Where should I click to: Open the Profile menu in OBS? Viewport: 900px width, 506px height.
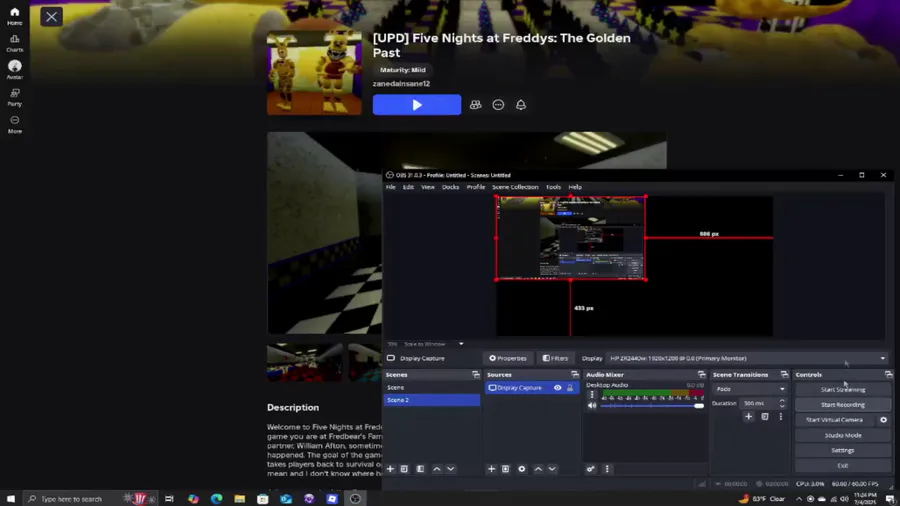476,187
